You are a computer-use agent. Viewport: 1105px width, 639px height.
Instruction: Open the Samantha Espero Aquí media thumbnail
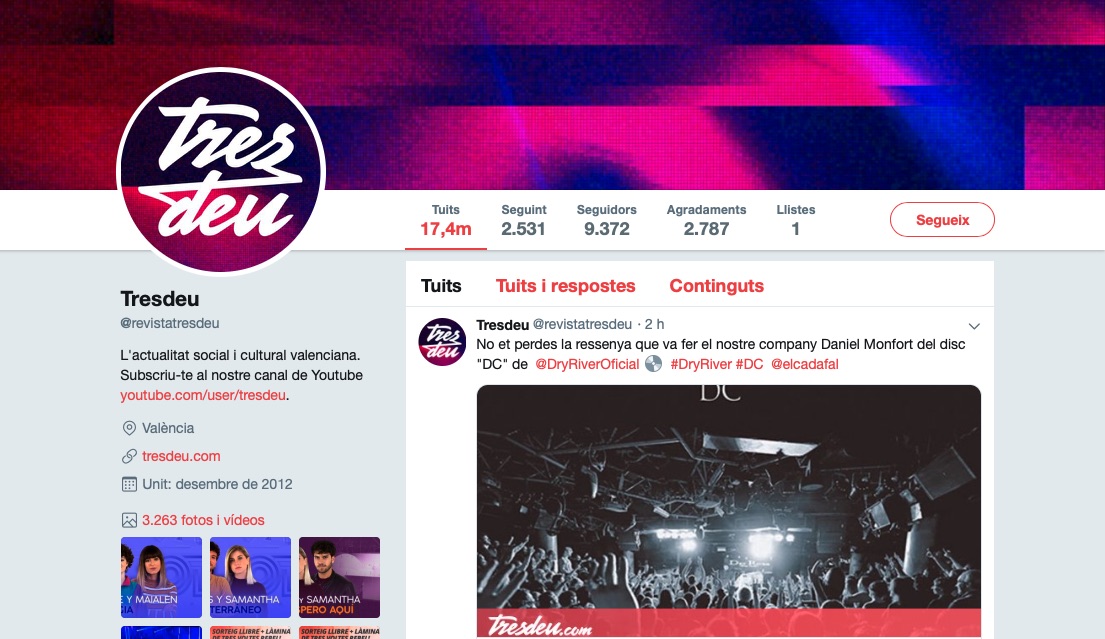point(339,578)
